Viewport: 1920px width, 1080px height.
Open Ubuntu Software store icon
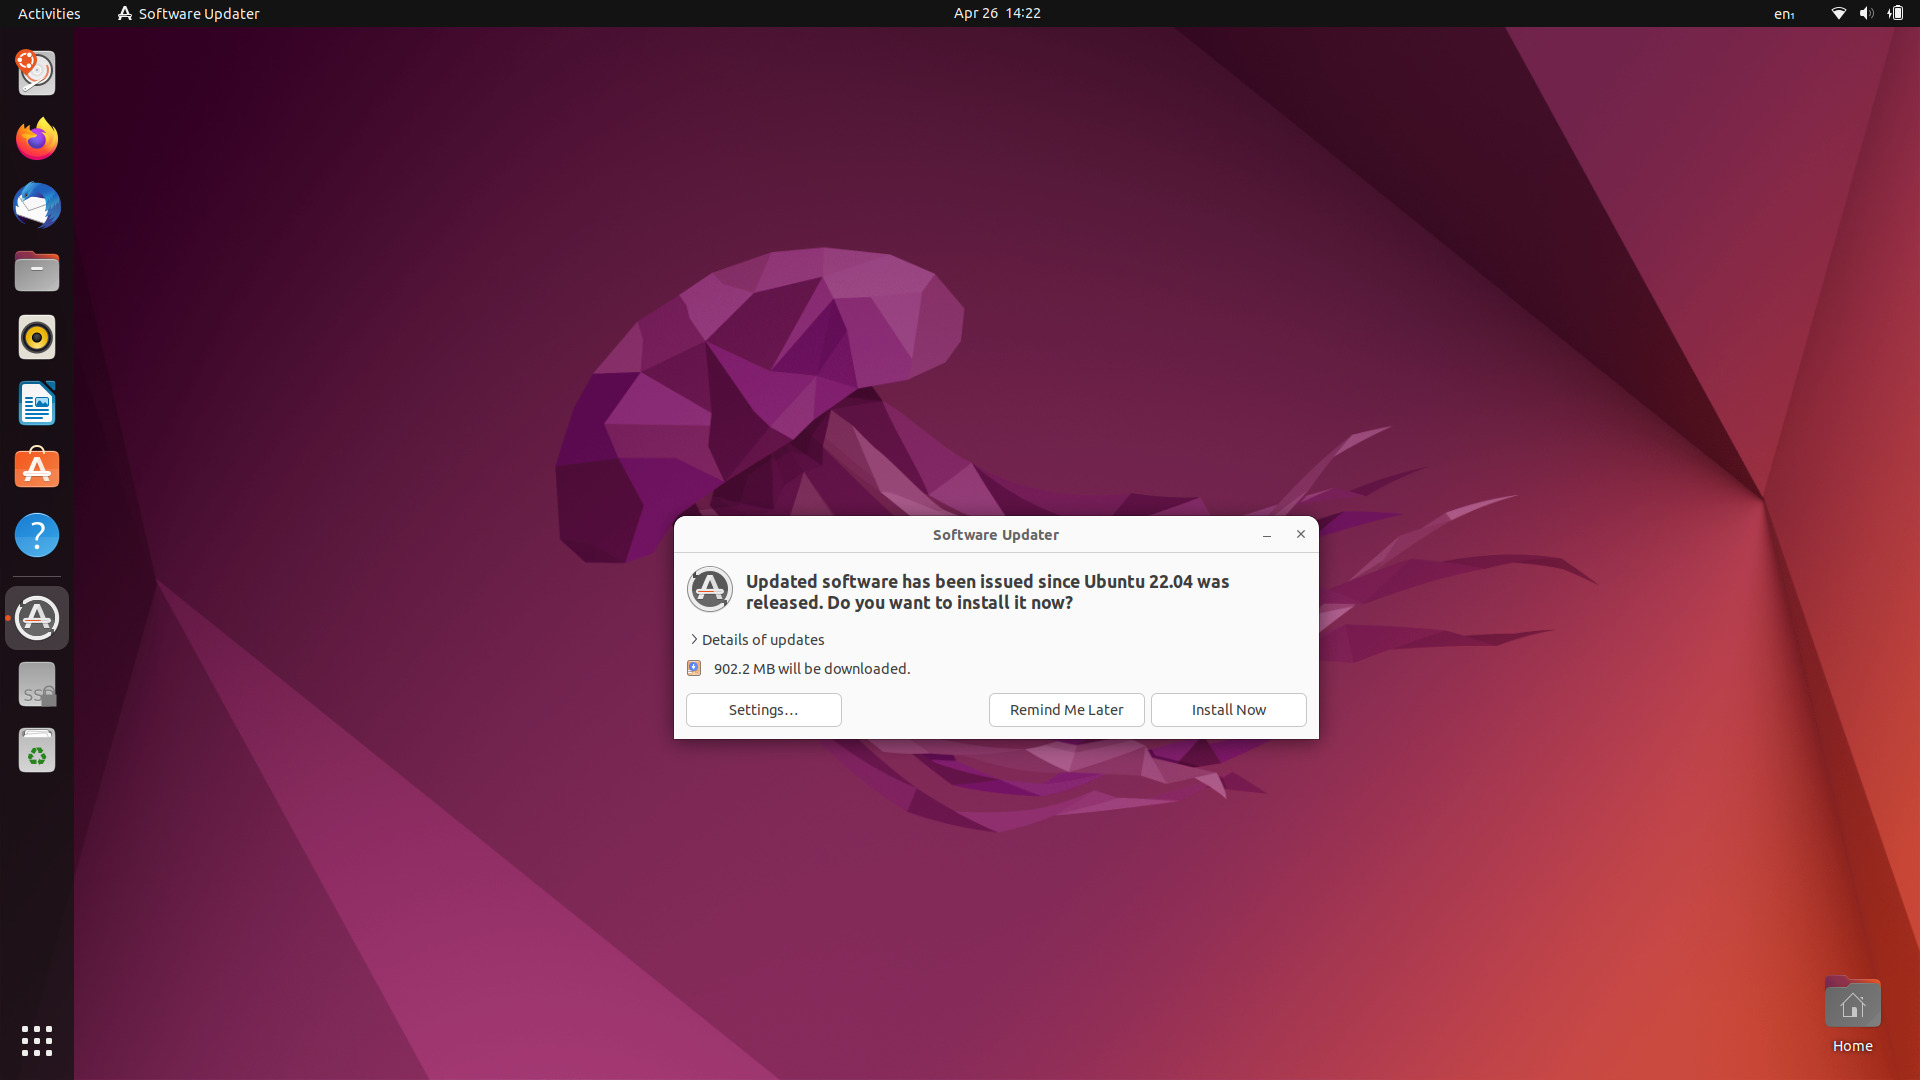point(37,469)
